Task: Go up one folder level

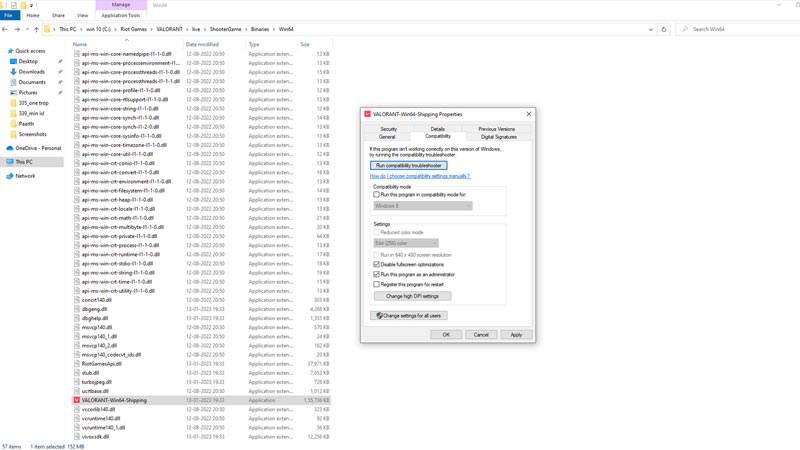Action: 36,29
